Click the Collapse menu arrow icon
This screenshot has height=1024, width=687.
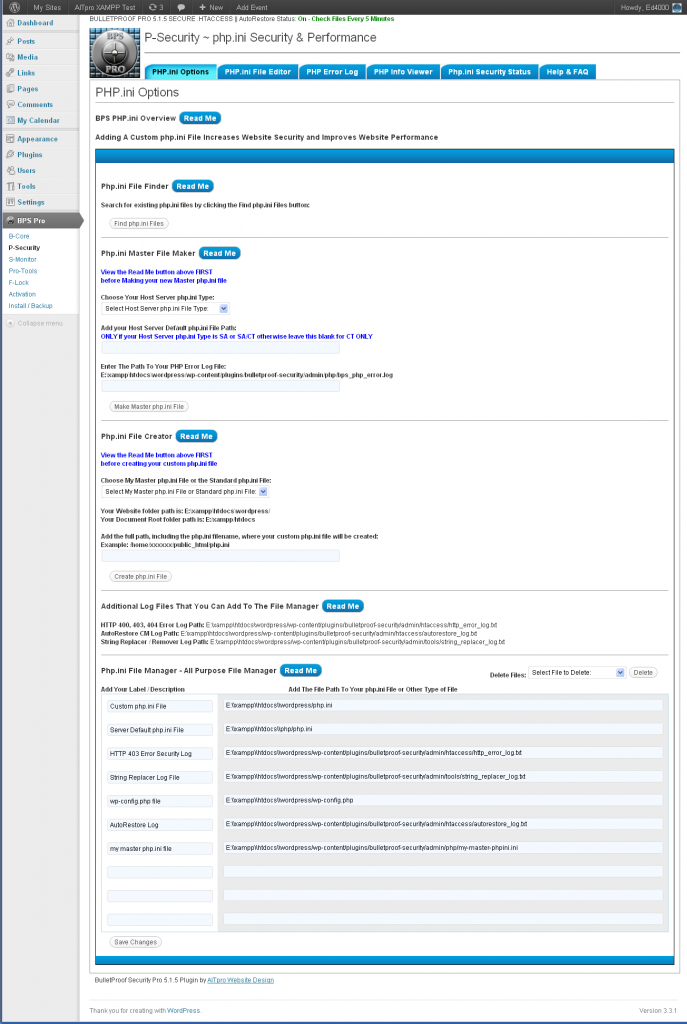click(x=10, y=323)
